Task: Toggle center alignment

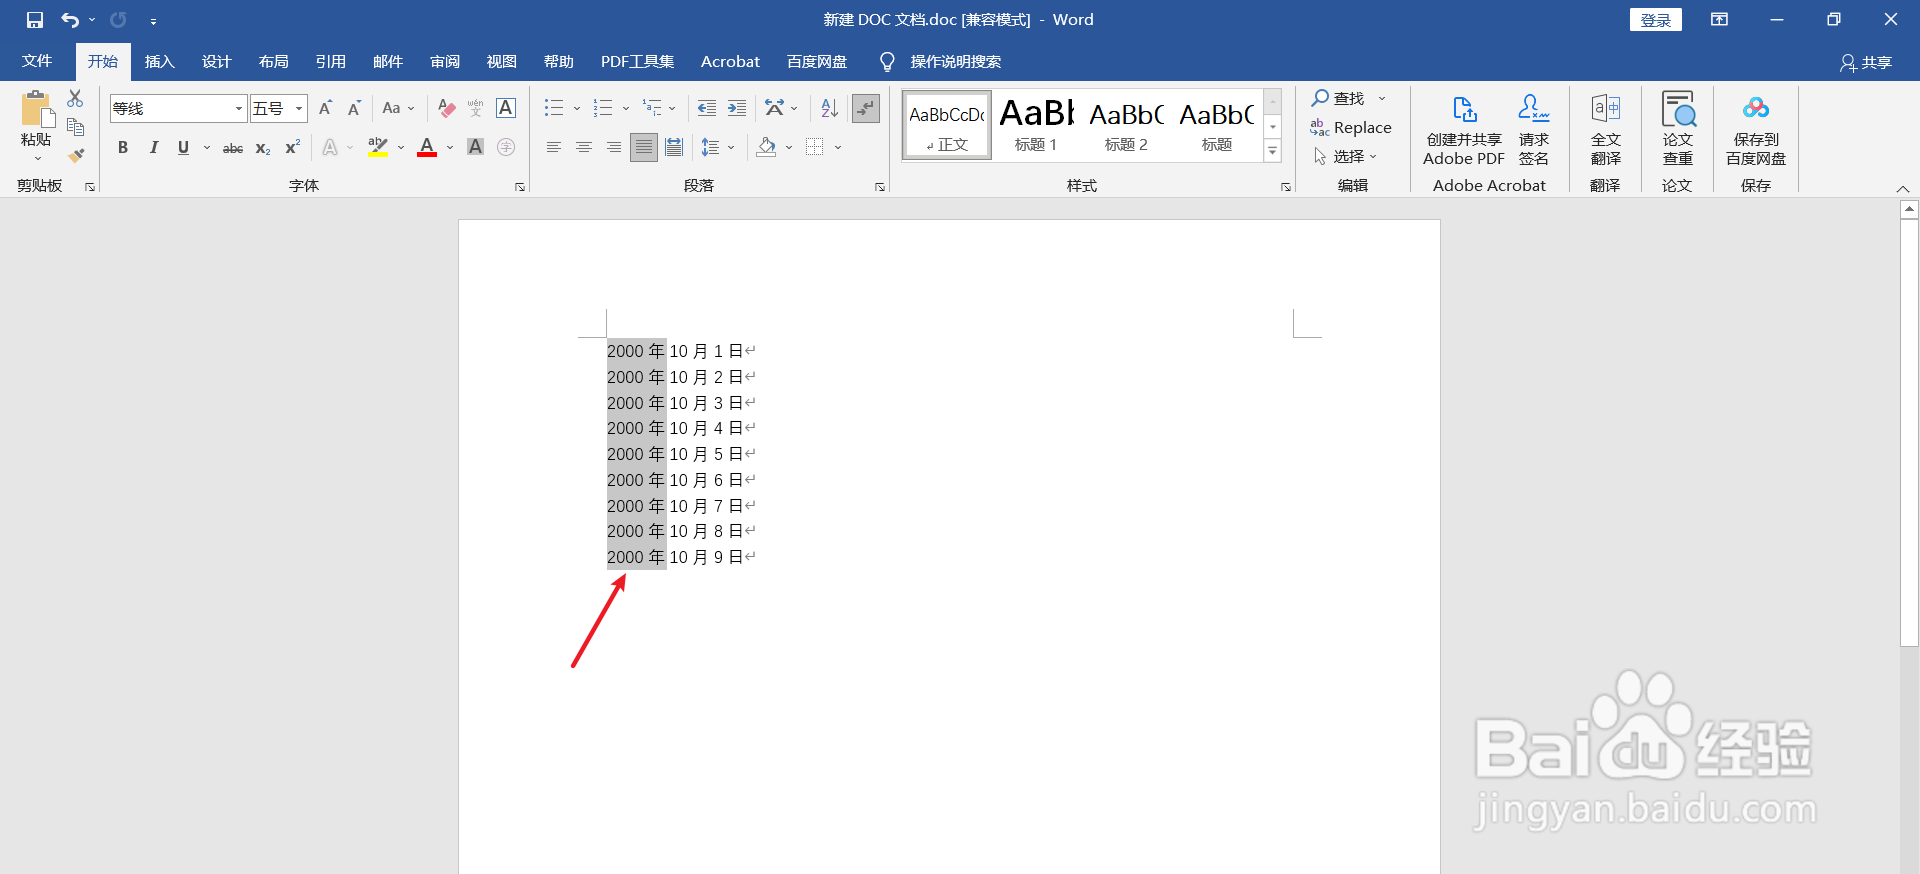Action: click(x=584, y=147)
